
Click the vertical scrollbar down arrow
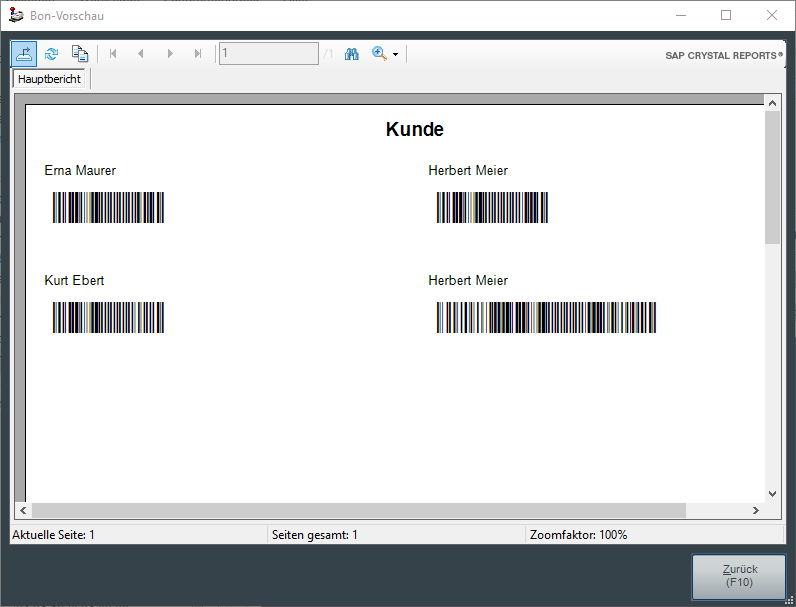(x=772, y=493)
